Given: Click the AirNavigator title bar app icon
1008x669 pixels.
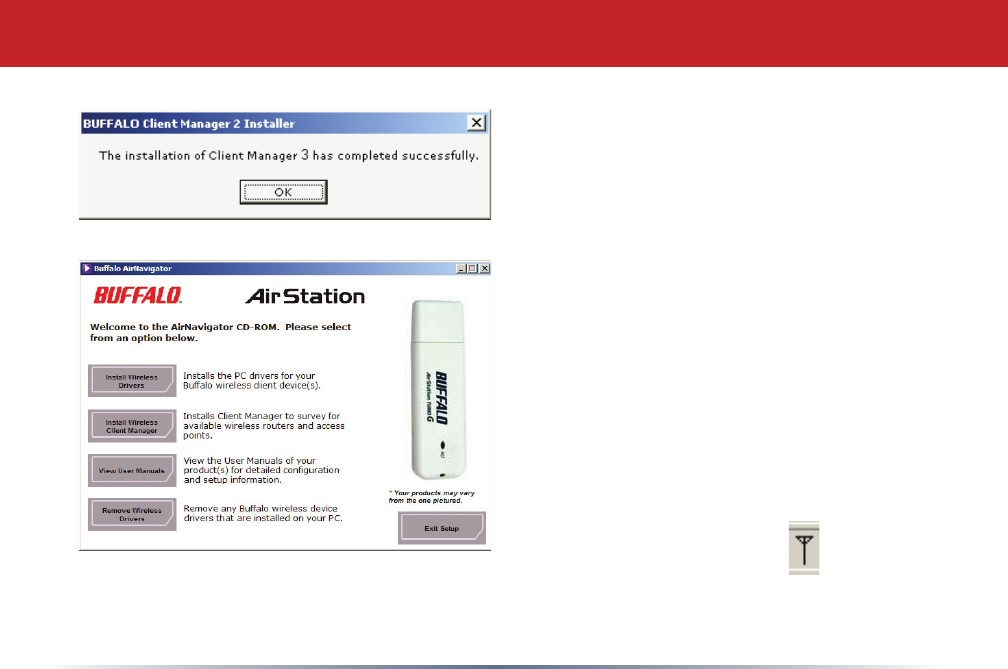Looking at the screenshot, I should tap(87, 269).
